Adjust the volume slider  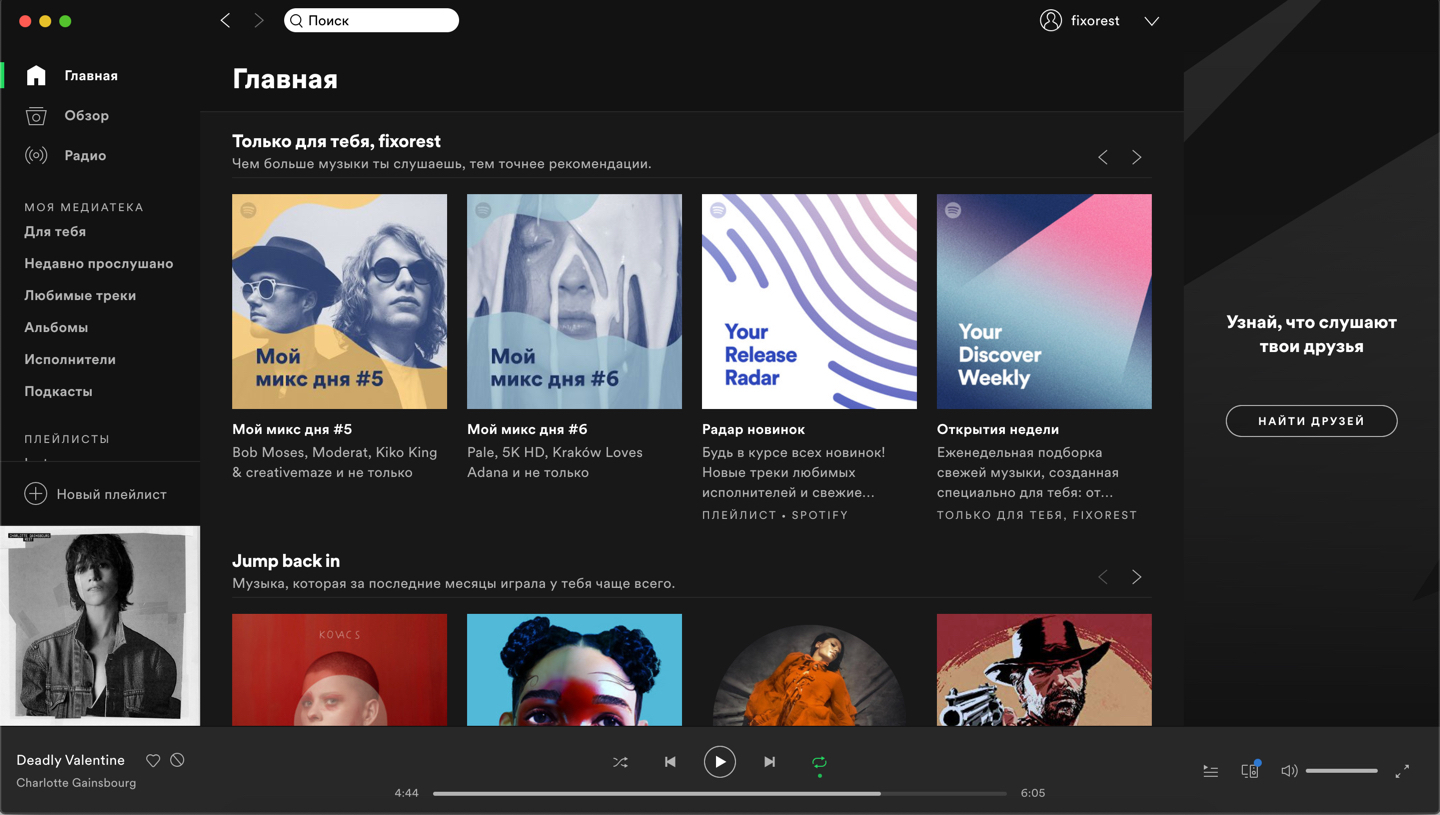[1341, 771]
